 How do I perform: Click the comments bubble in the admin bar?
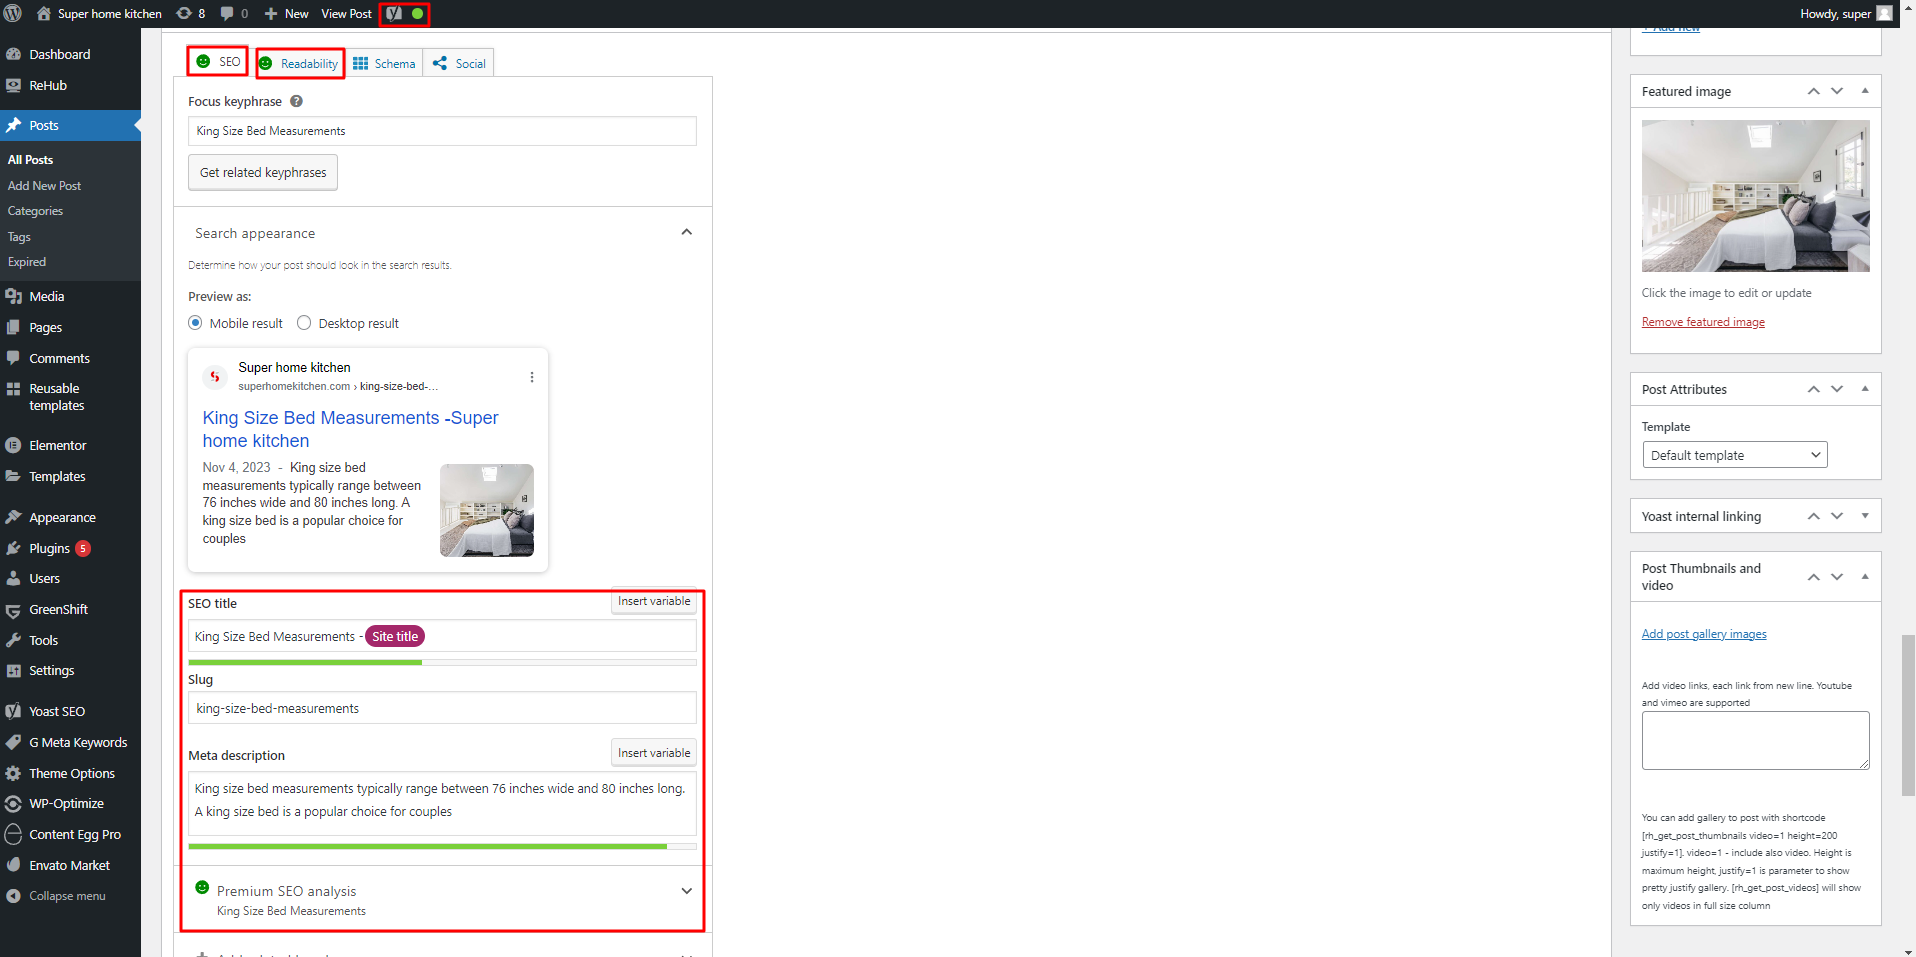click(228, 13)
